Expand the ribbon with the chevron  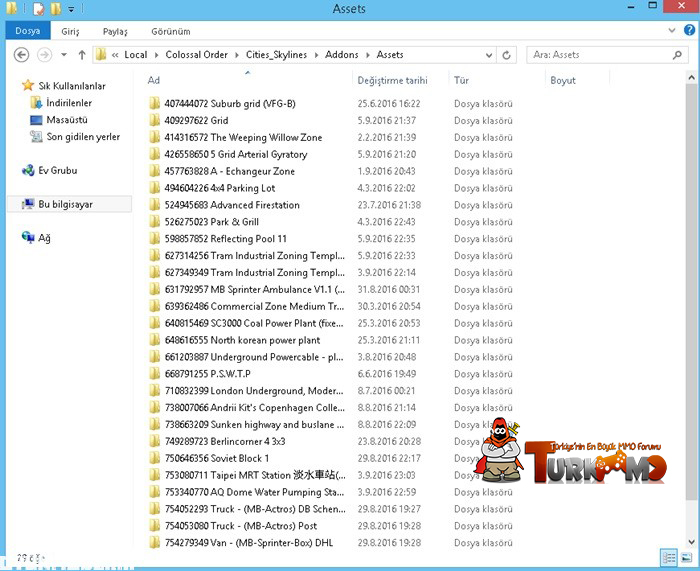(671, 31)
